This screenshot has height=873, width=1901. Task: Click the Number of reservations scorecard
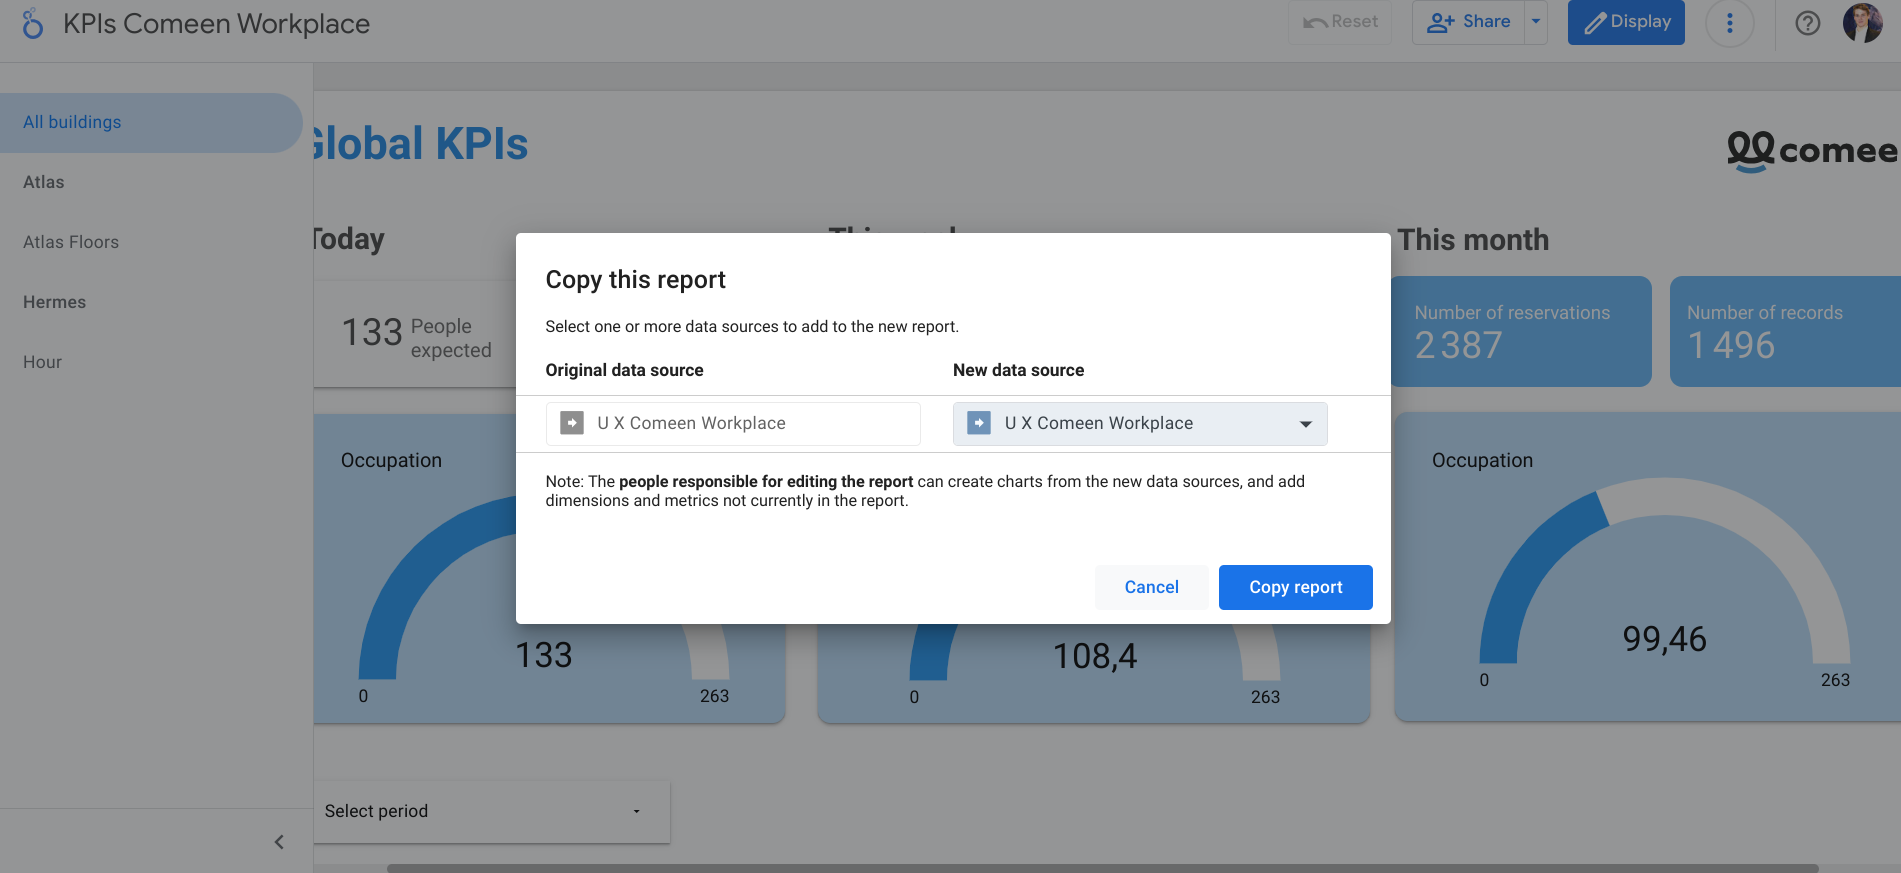[1521, 331]
